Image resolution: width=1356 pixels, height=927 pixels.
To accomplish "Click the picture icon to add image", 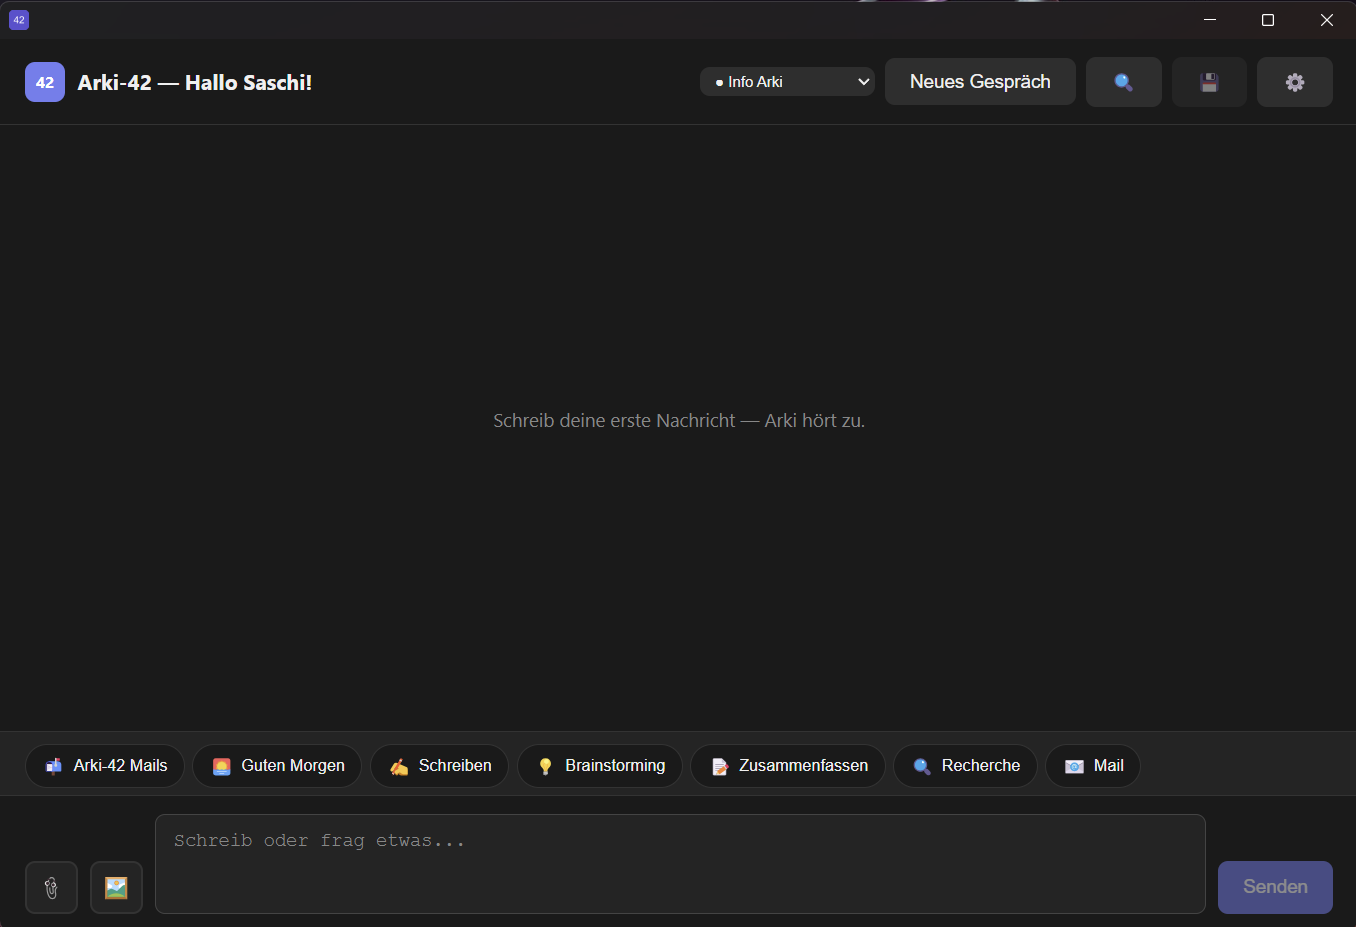I will (116, 887).
